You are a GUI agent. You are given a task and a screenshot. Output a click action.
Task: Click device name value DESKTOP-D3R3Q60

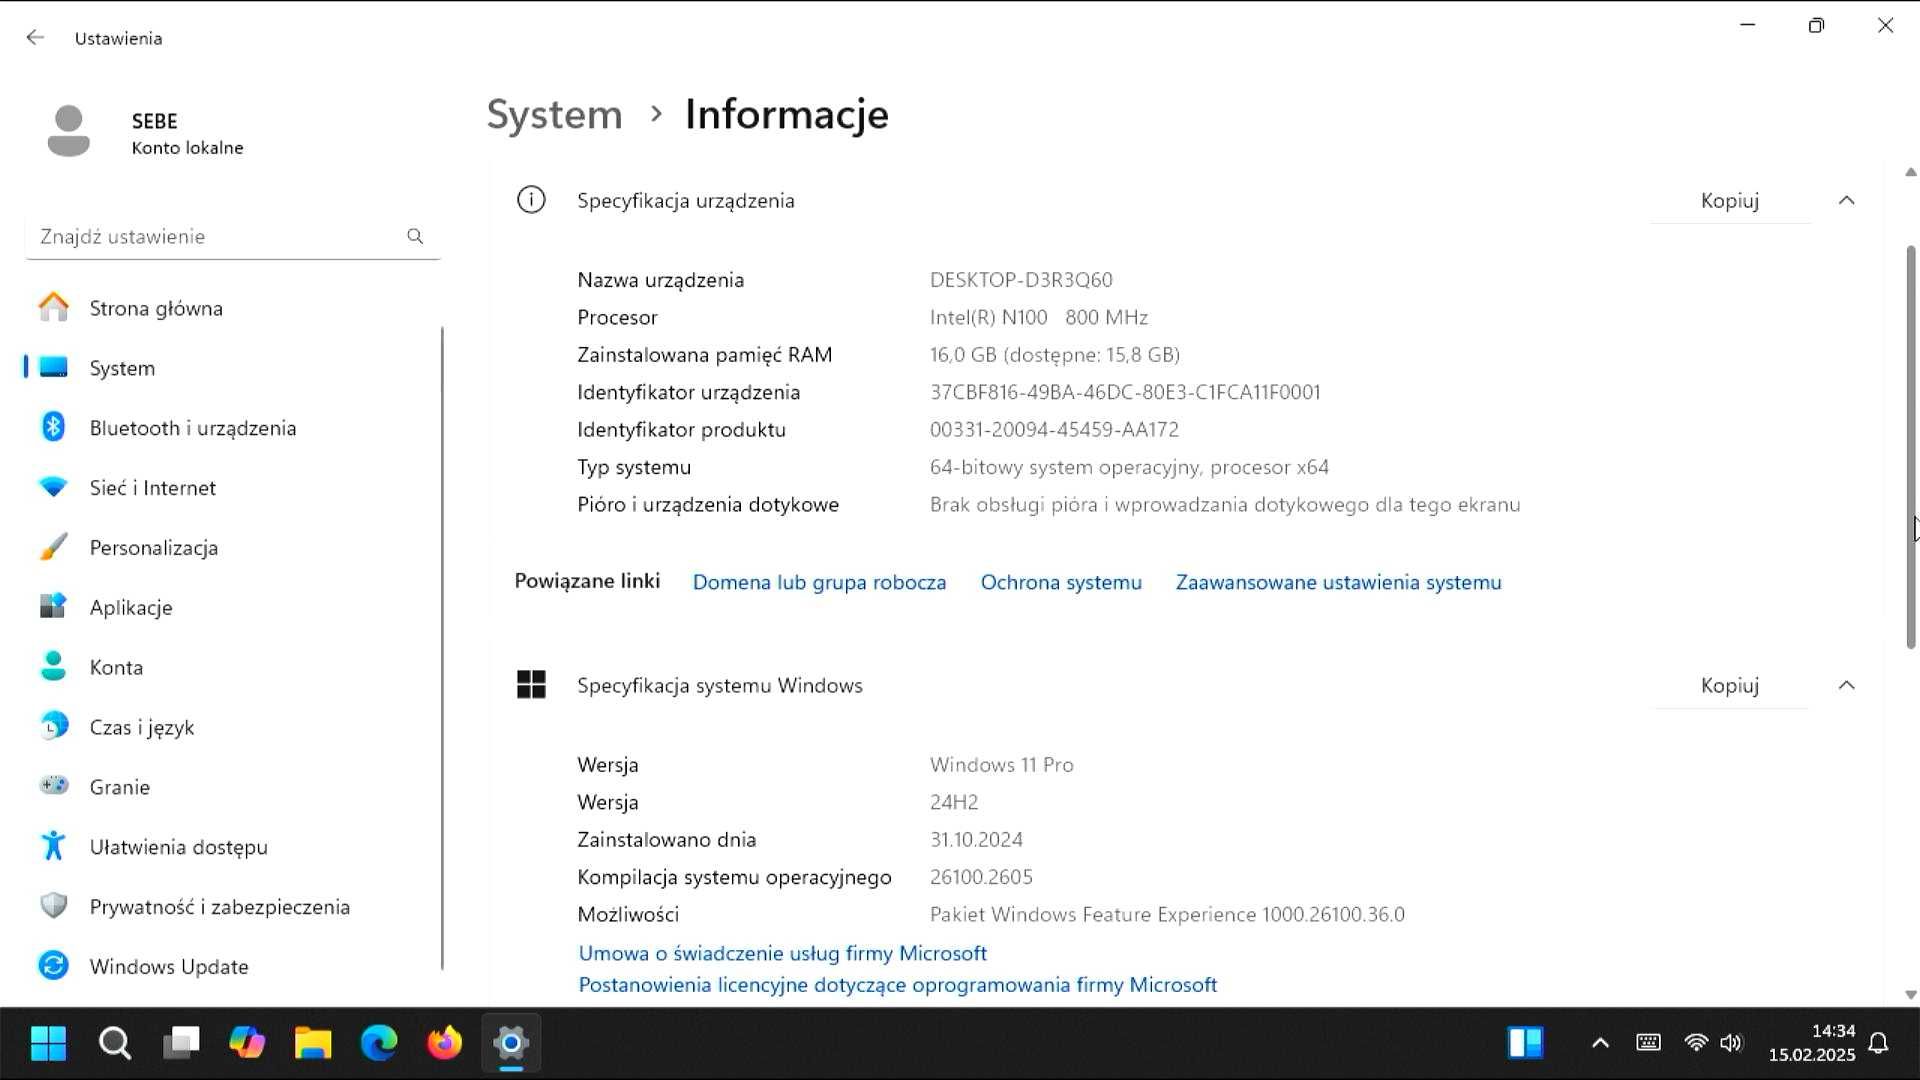pos(1021,280)
